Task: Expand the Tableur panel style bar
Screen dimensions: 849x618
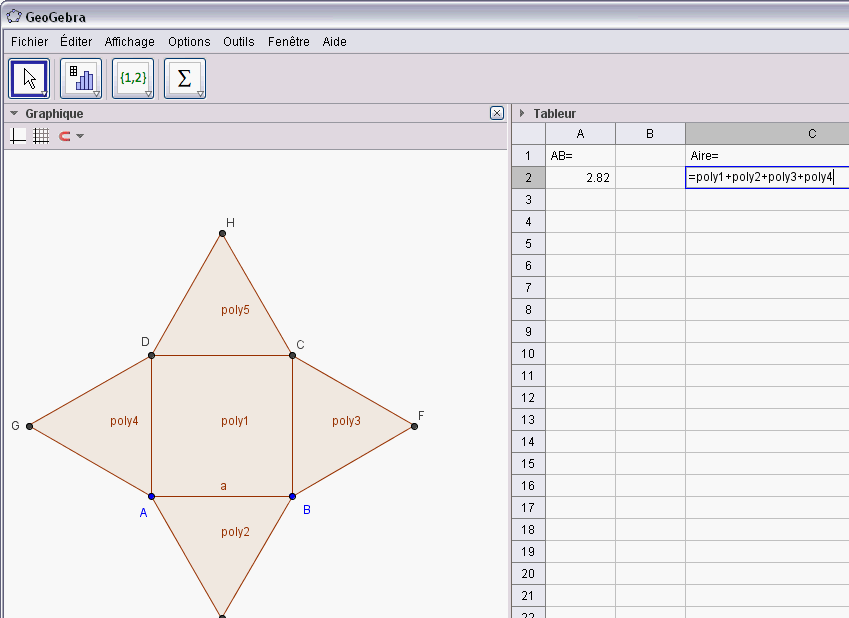Action: click(522, 114)
